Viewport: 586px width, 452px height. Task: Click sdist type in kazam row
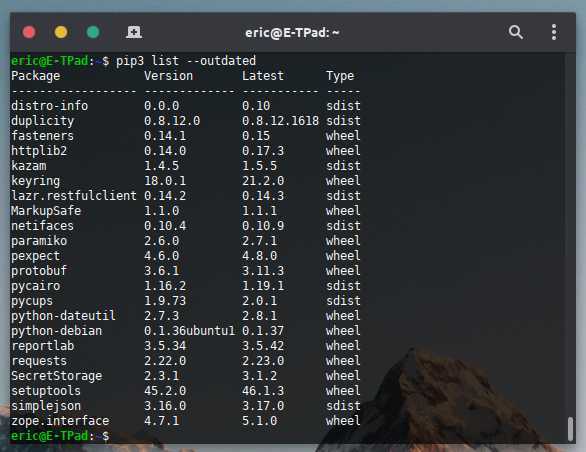point(343,166)
